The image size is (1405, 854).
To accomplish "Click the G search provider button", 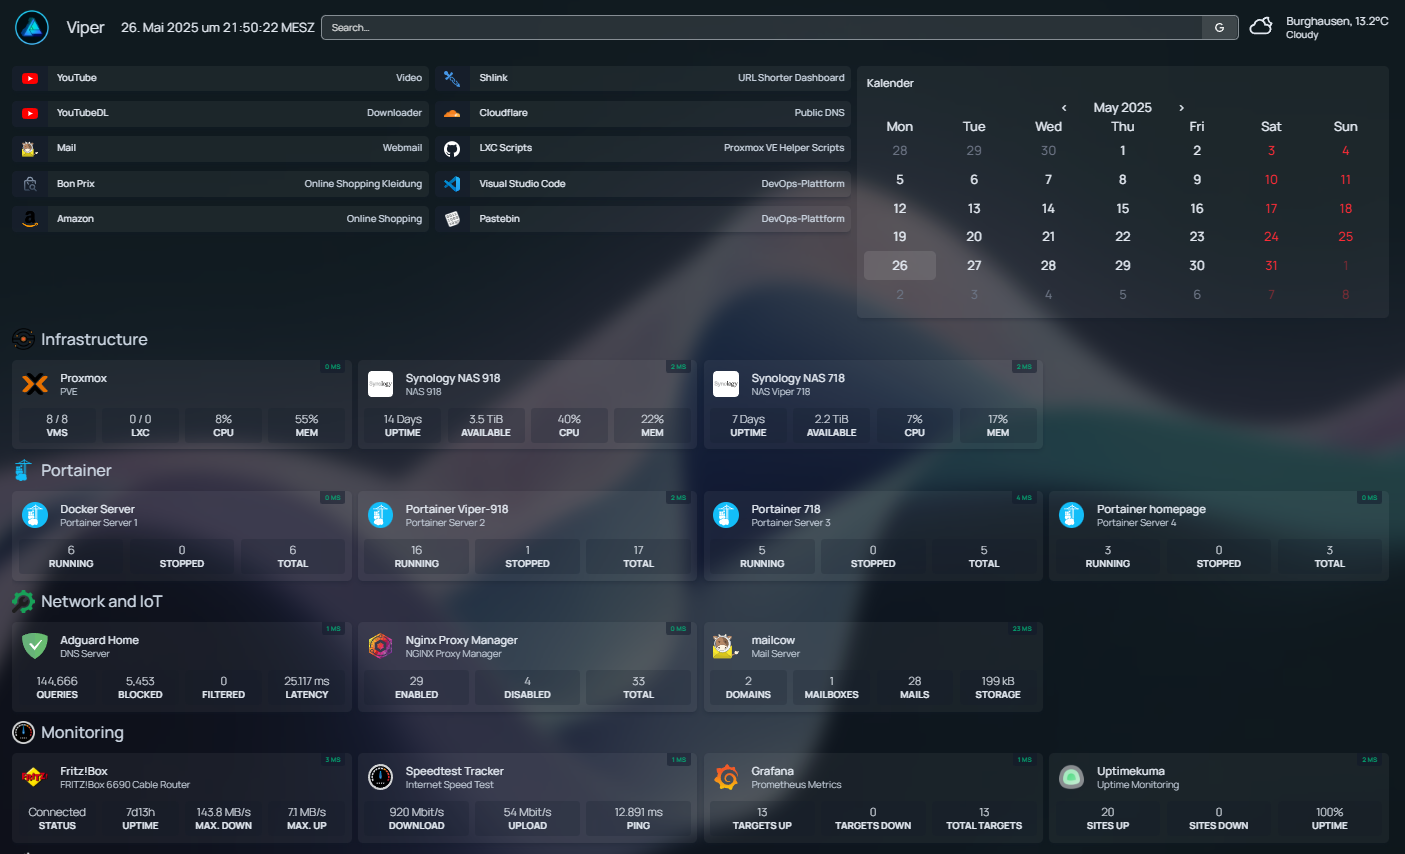I will 1219,28.
